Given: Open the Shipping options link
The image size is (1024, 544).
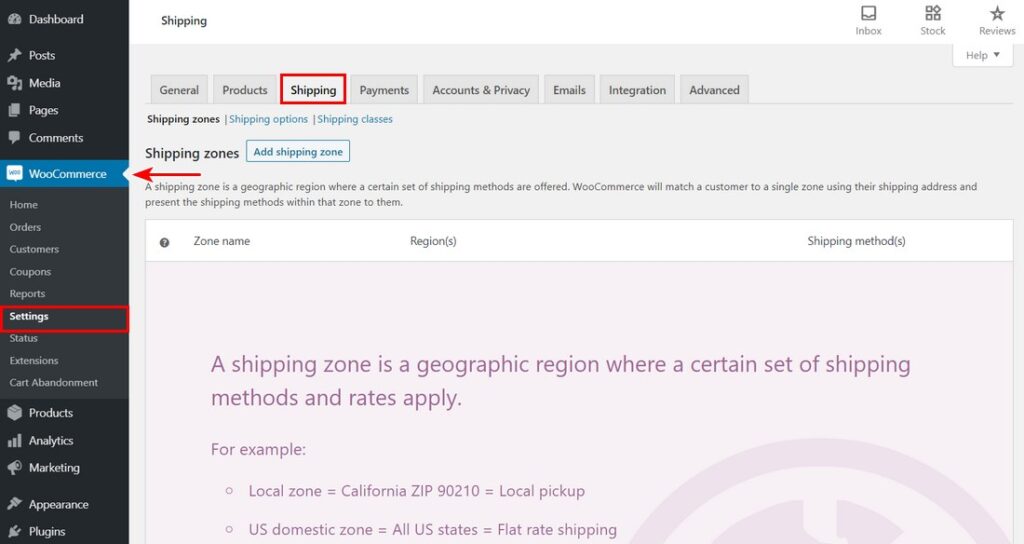Looking at the screenshot, I should [268, 119].
